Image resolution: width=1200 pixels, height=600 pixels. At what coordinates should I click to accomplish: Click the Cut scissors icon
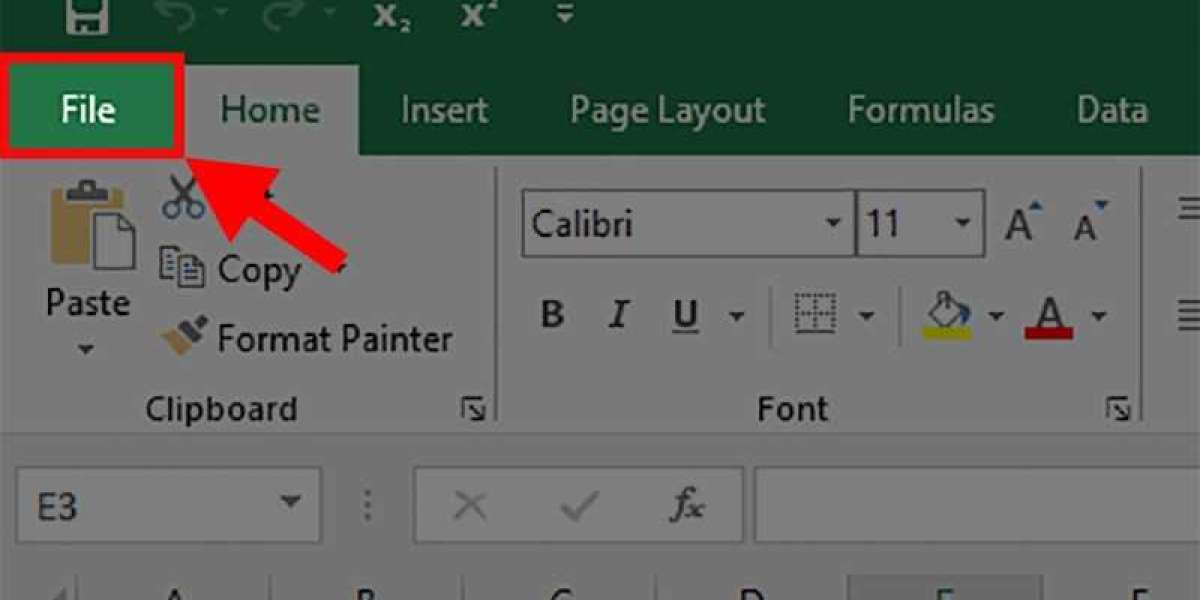tap(183, 197)
